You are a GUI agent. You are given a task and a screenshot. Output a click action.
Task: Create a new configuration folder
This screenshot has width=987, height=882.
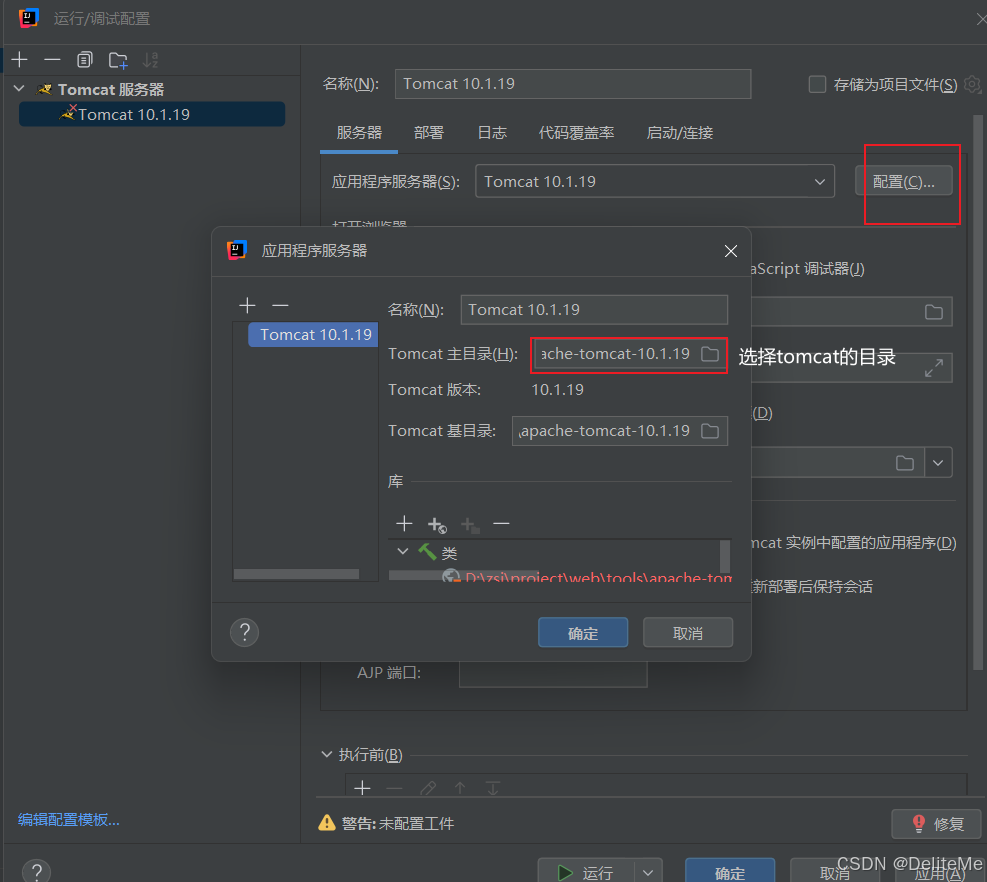(118, 60)
